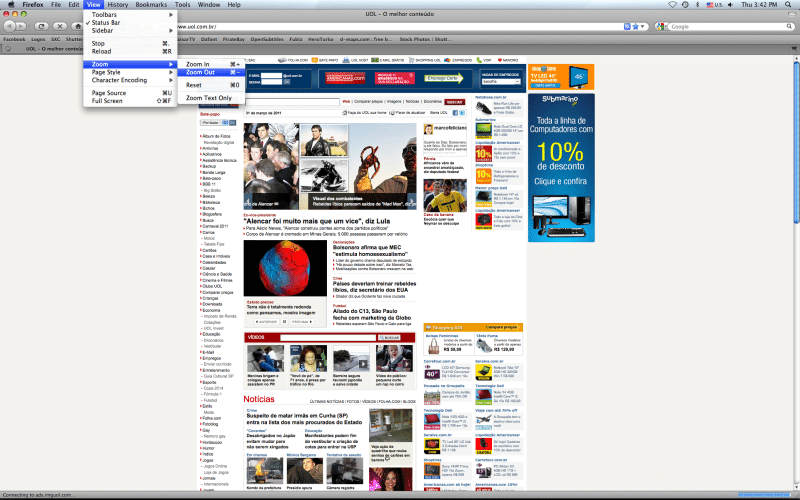
Task: Click the Reload toolbar icon
Action: pyautogui.click(x=41, y=26)
